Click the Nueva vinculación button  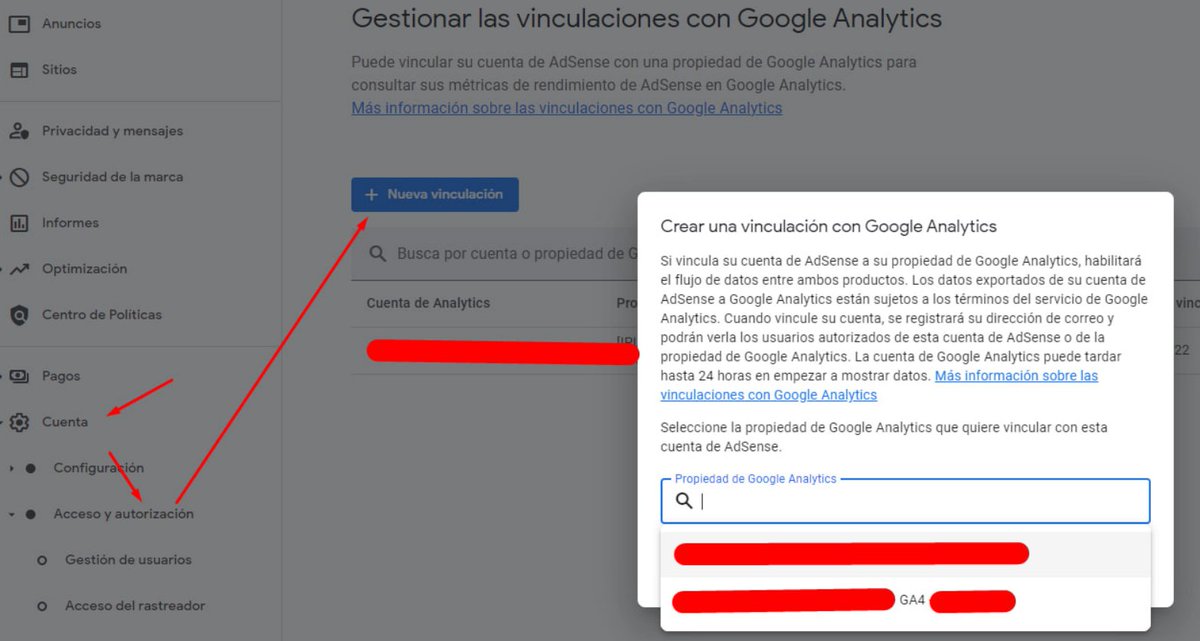(x=435, y=194)
